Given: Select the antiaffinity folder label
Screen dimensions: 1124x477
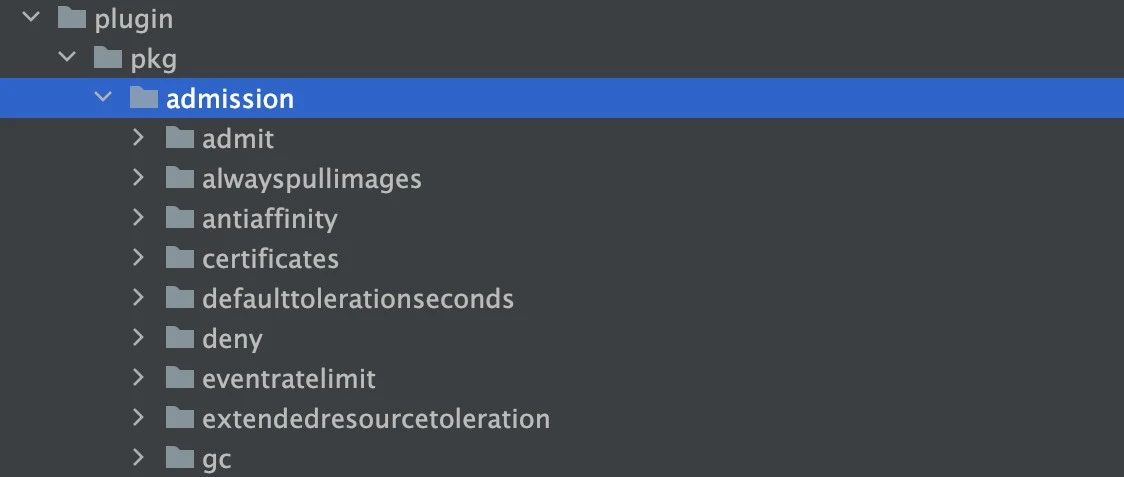Looking at the screenshot, I should (x=270, y=218).
